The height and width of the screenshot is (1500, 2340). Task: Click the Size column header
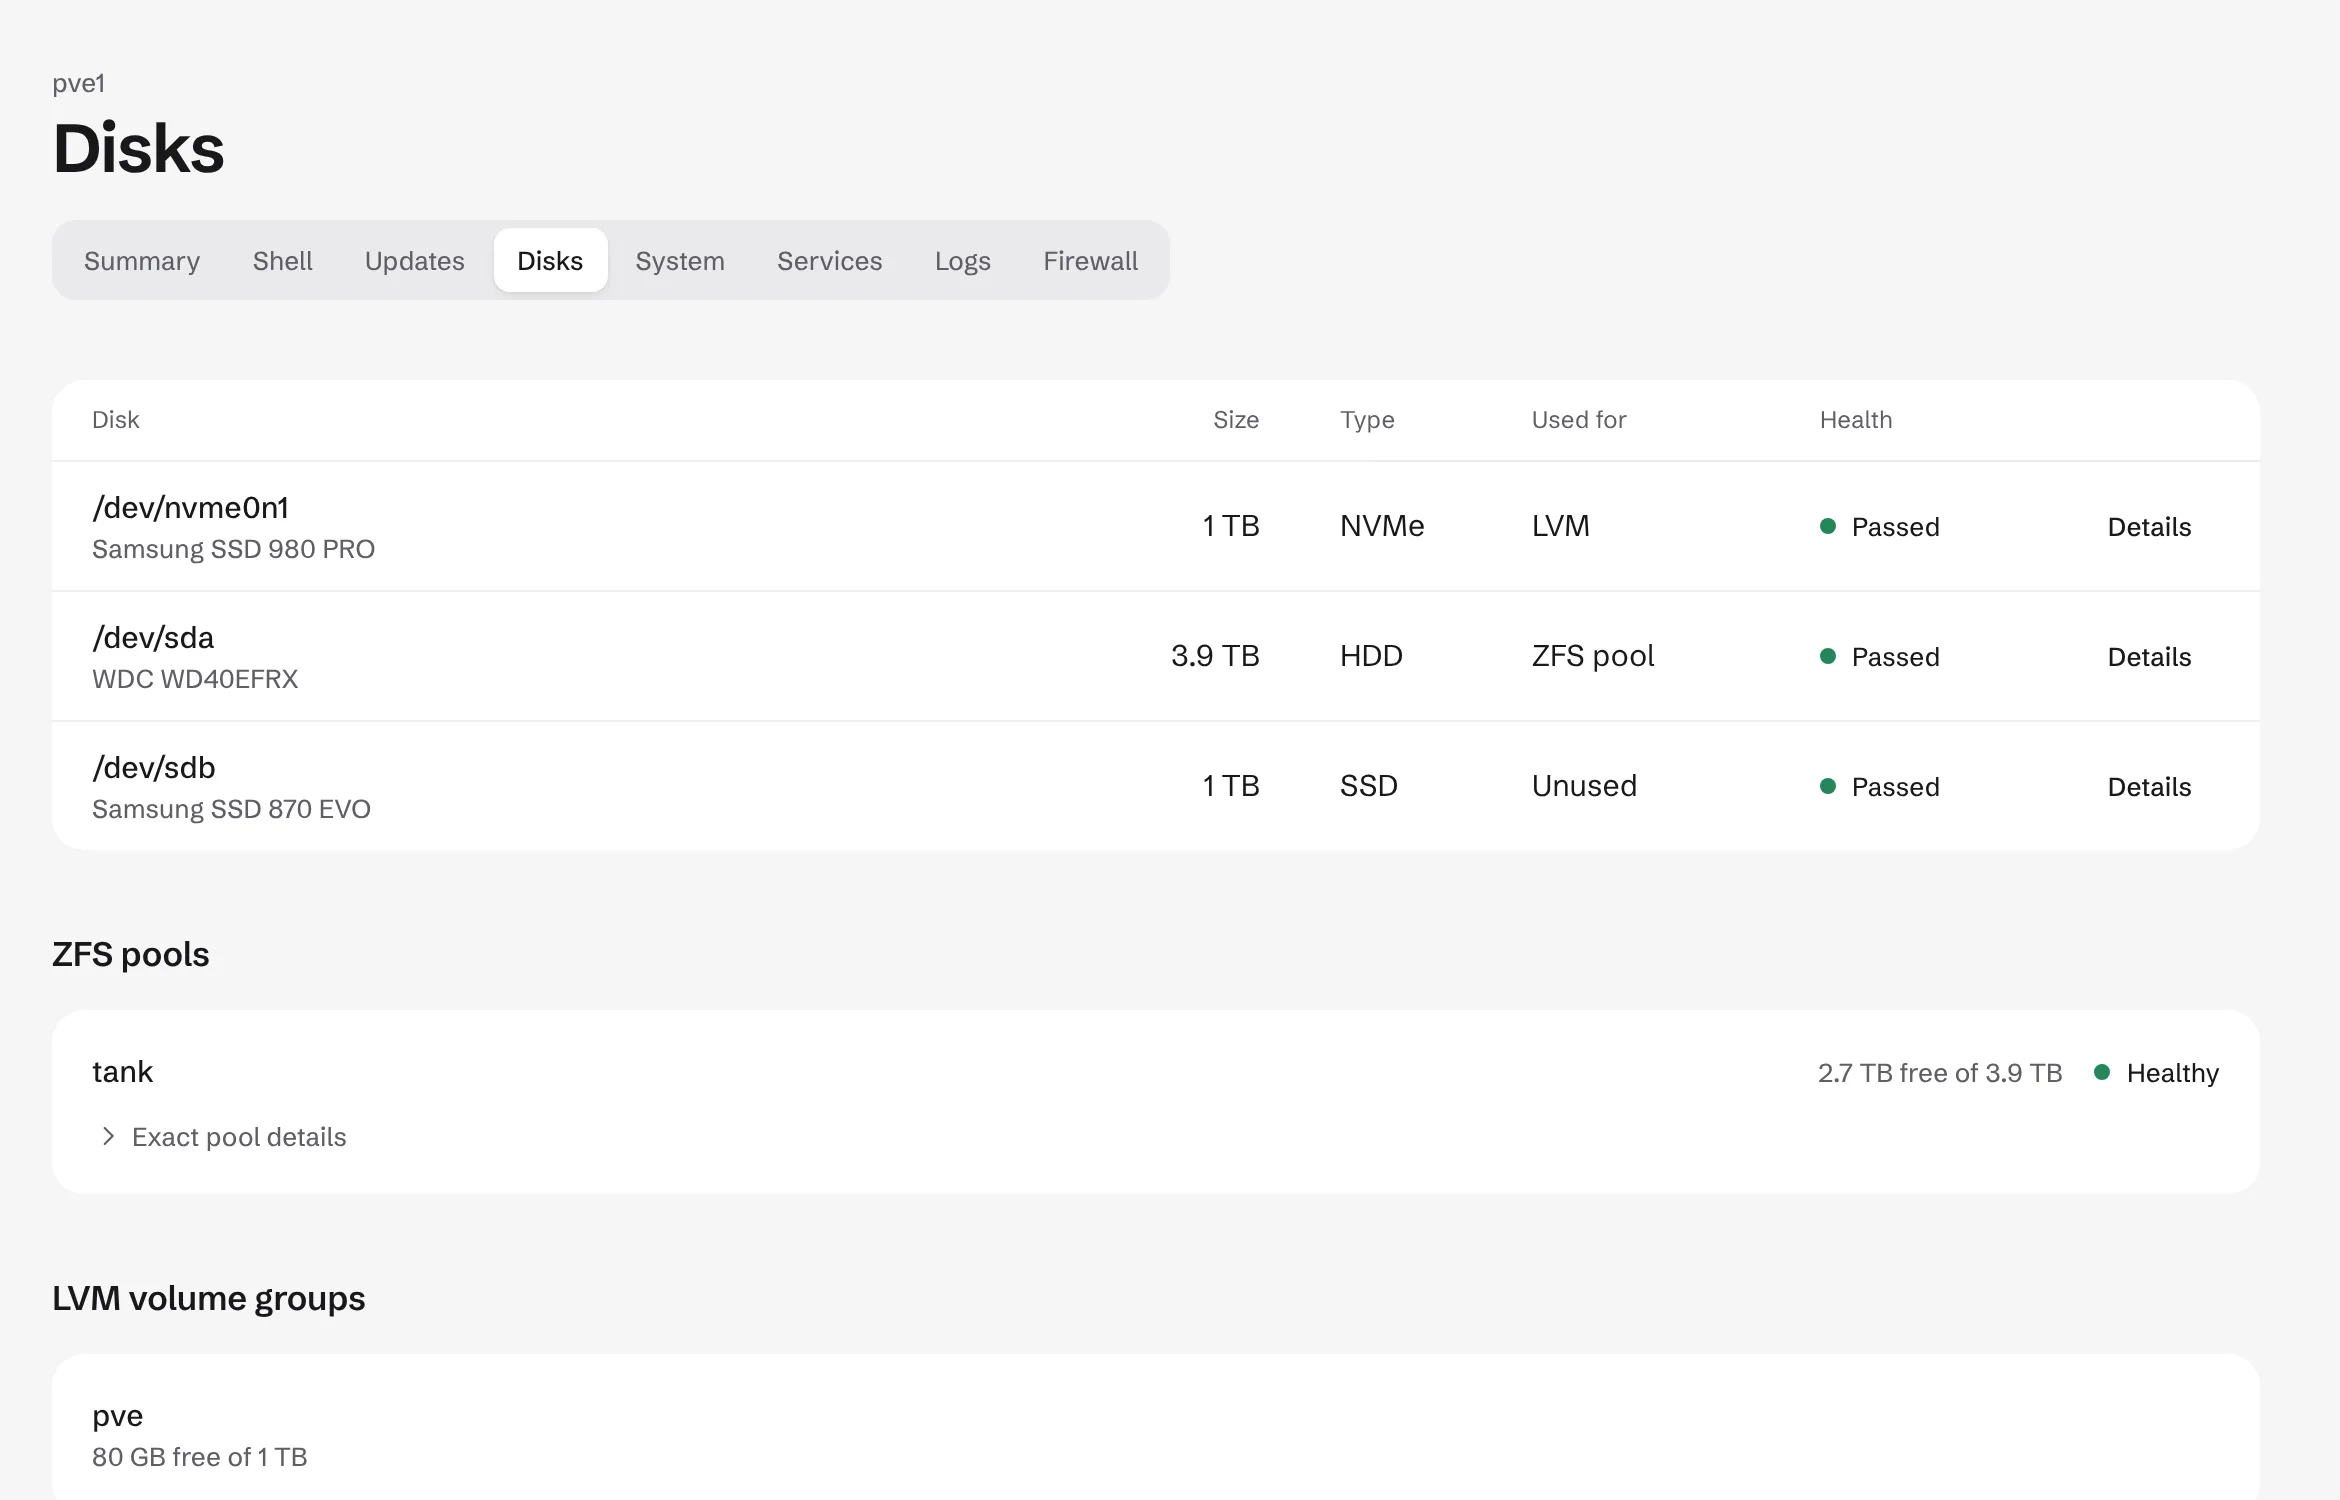pyautogui.click(x=1236, y=420)
